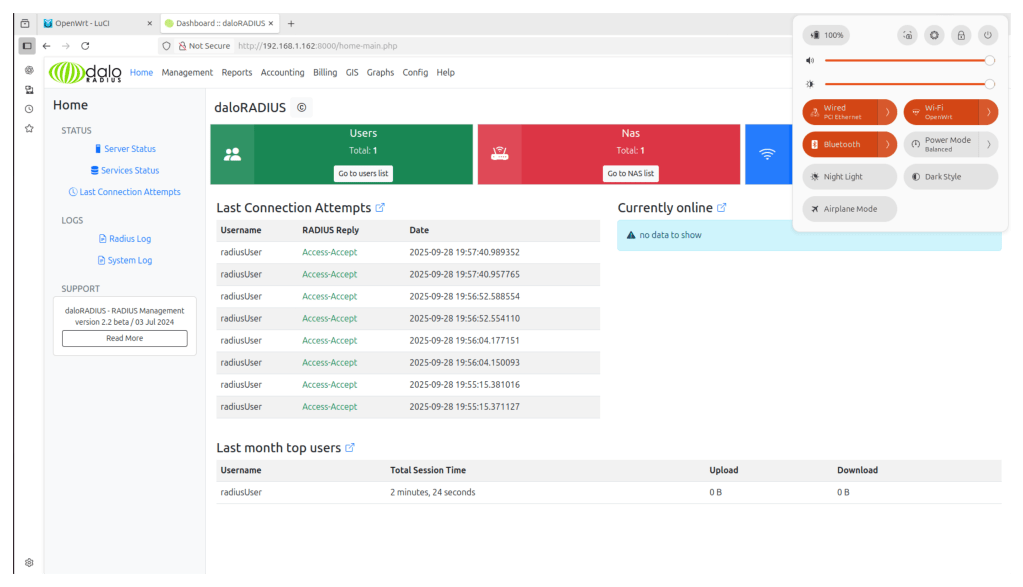This screenshot has height=587, width=1023.
Task: Open the Management menu
Action: 187,73
